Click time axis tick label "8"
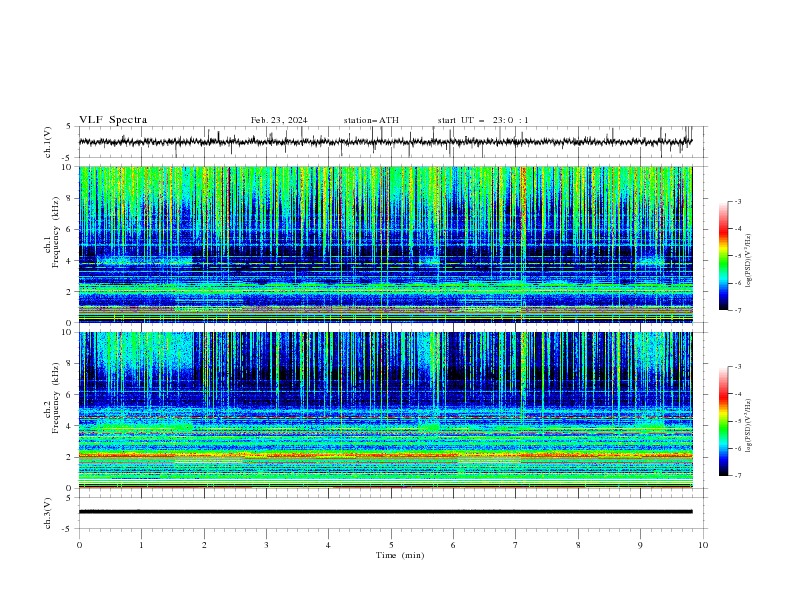This screenshot has width=792, height=612. coord(578,545)
